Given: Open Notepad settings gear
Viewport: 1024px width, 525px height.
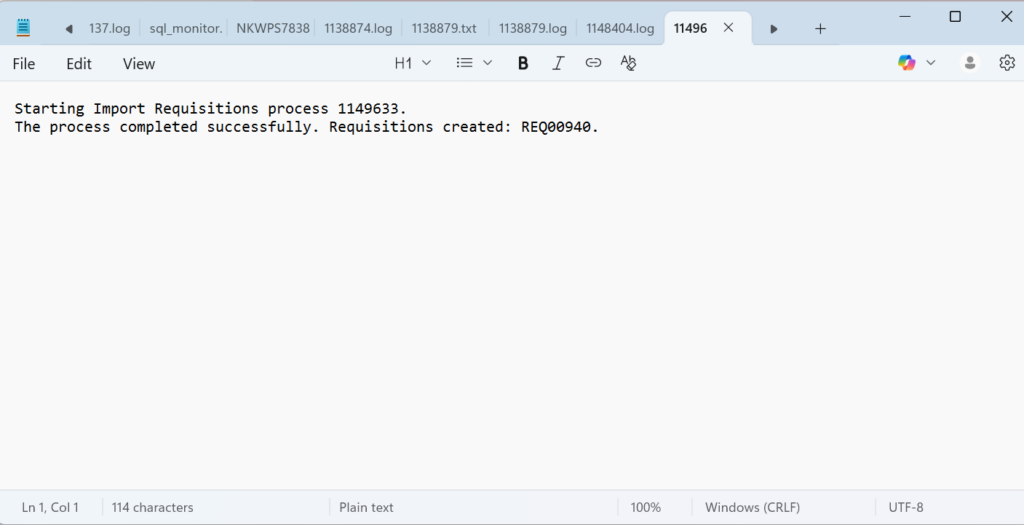Looking at the screenshot, I should point(1006,63).
